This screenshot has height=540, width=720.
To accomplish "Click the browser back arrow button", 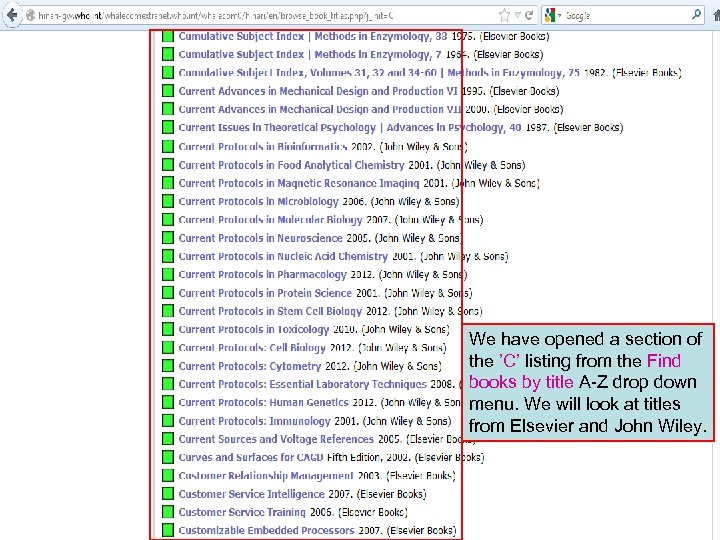I will (x=11, y=15).
